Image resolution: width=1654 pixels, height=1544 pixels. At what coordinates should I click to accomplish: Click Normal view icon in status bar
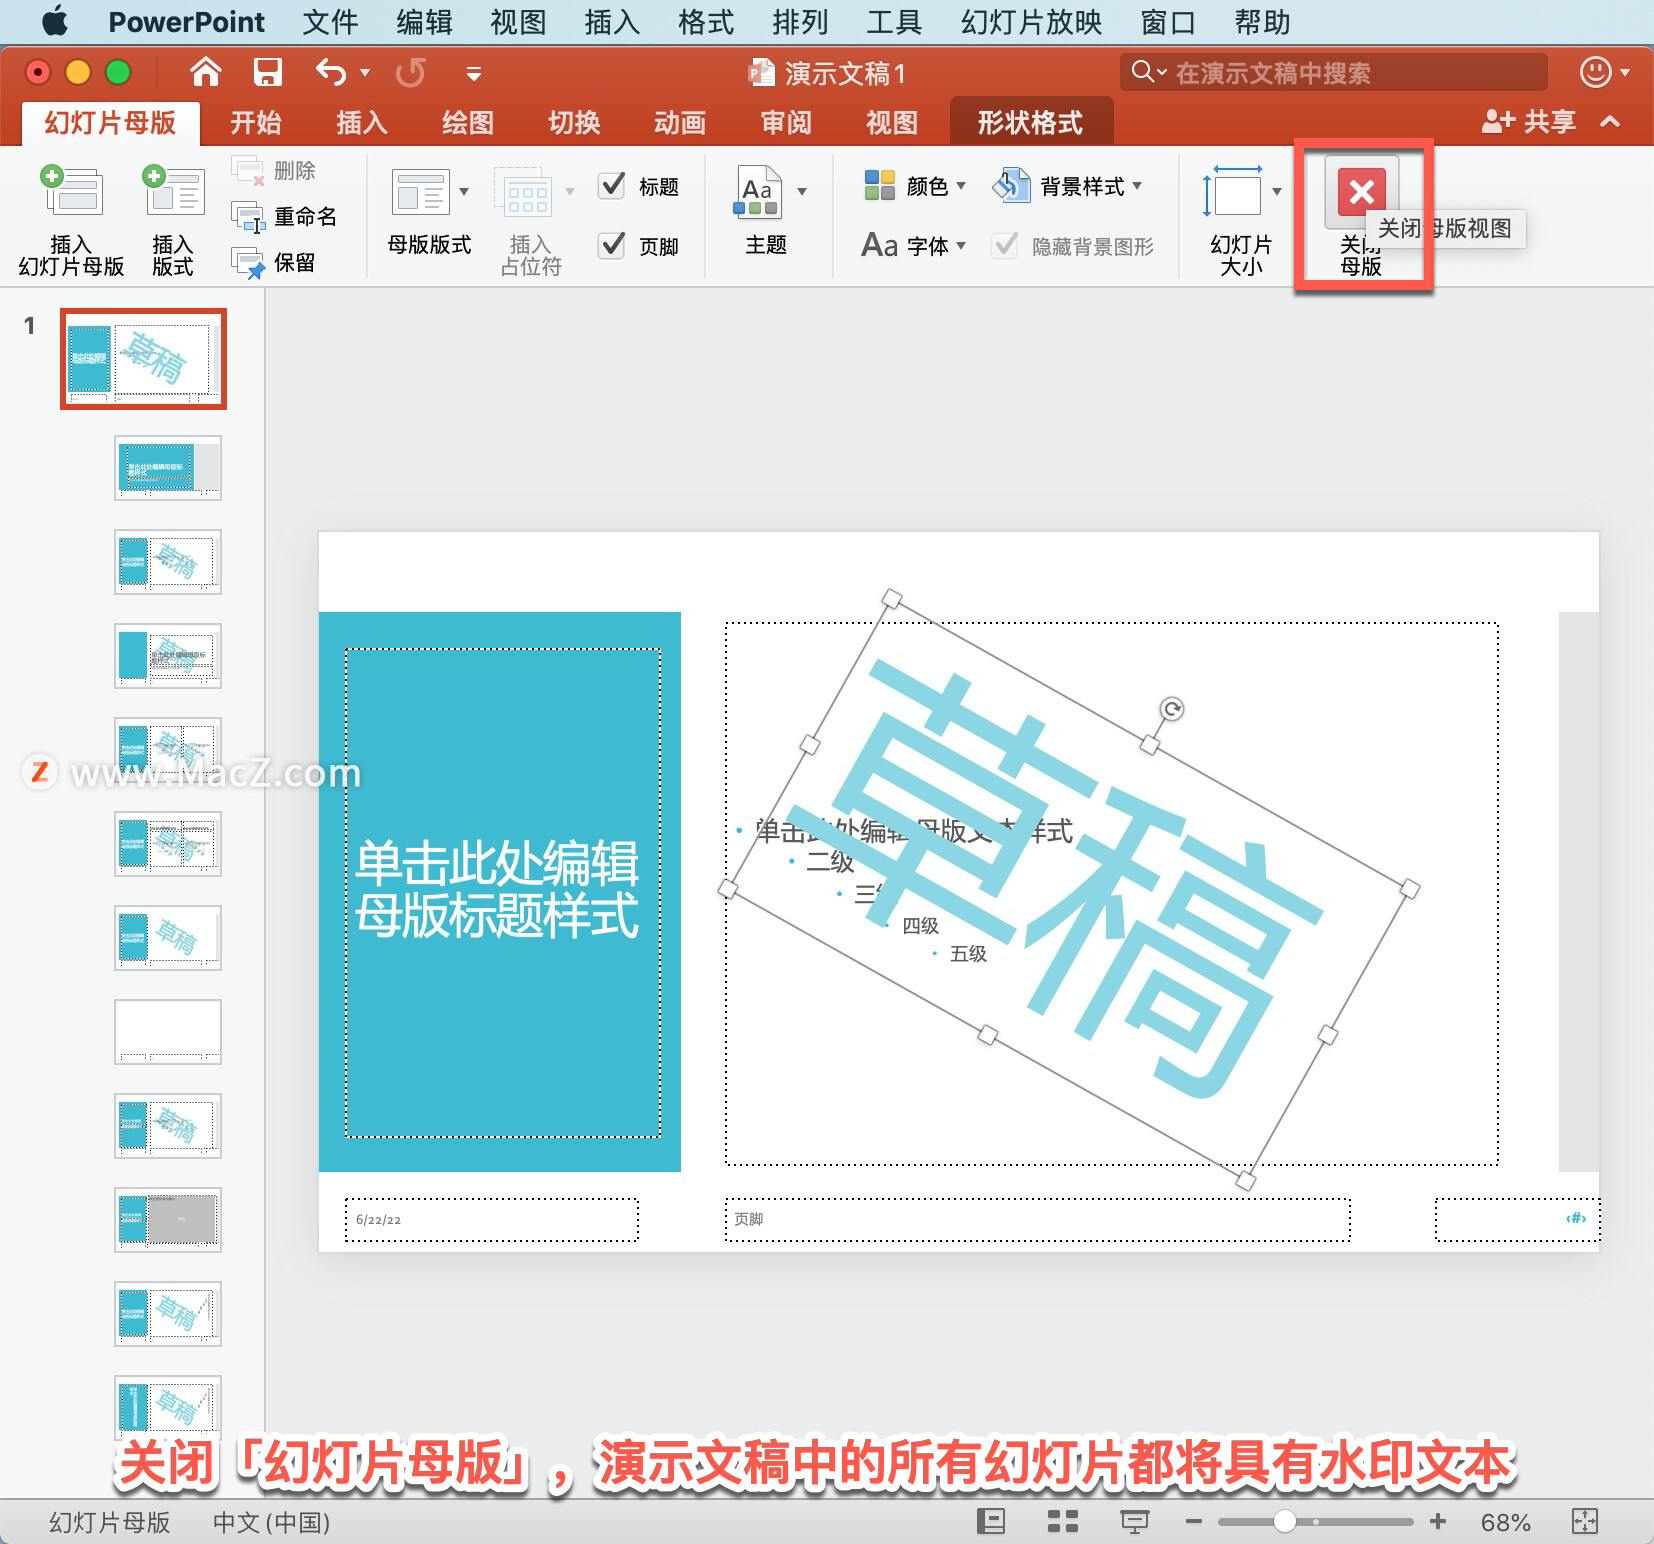990,1521
